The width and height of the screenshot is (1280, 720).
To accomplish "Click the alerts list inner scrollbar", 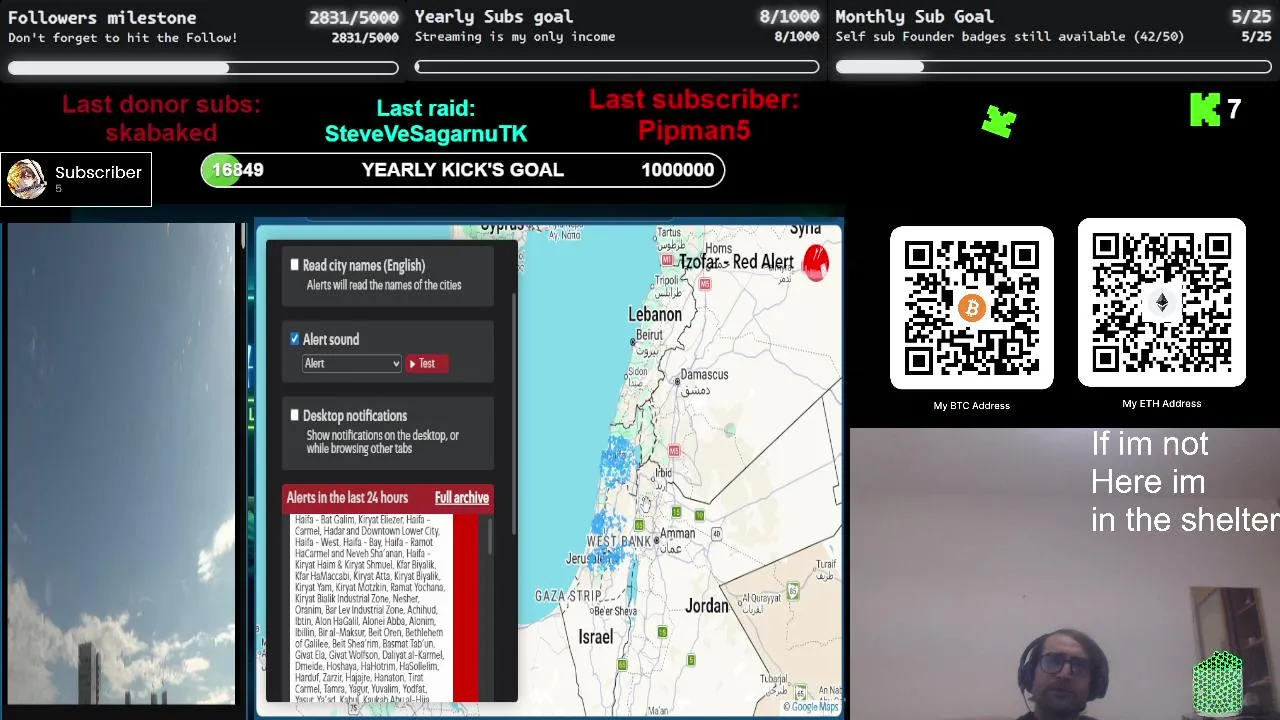I will point(490,537).
